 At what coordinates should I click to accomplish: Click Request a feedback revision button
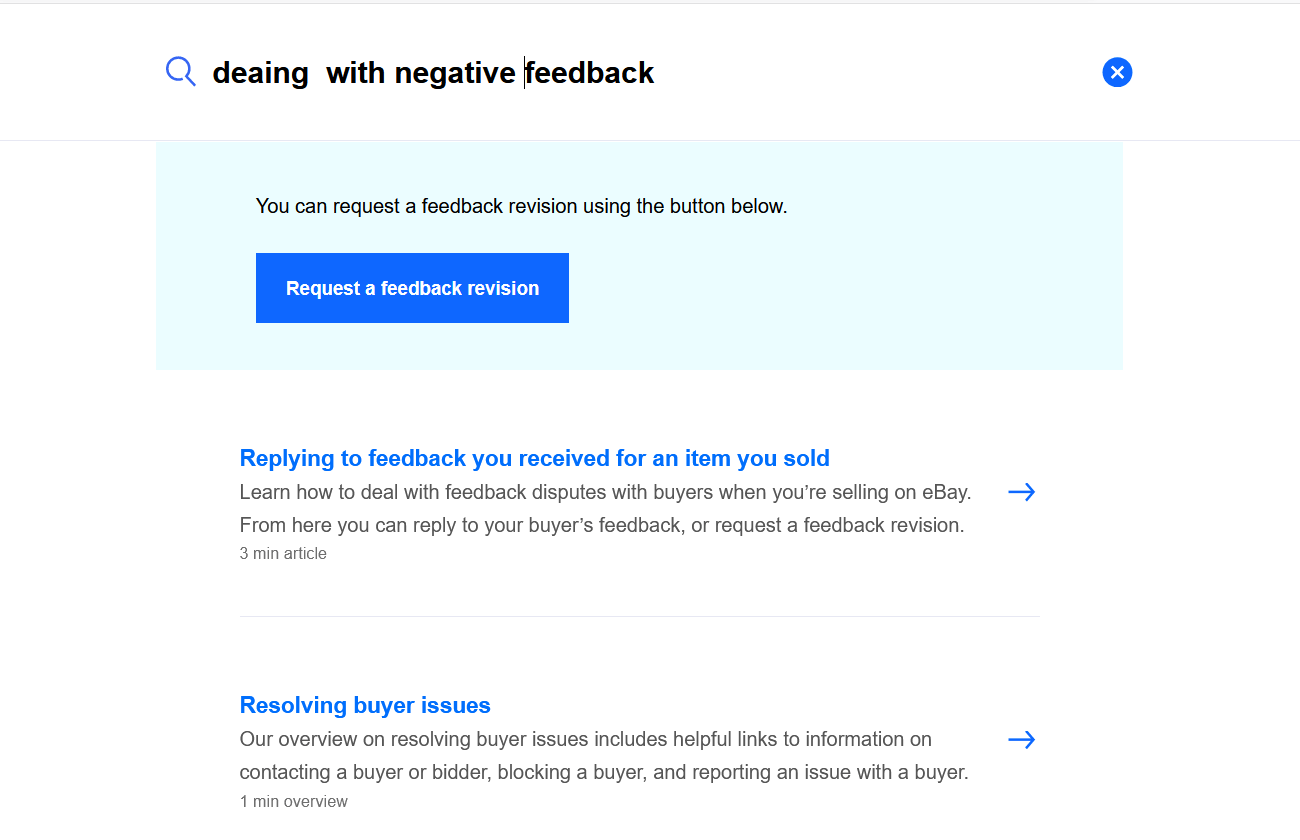pyautogui.click(x=412, y=288)
